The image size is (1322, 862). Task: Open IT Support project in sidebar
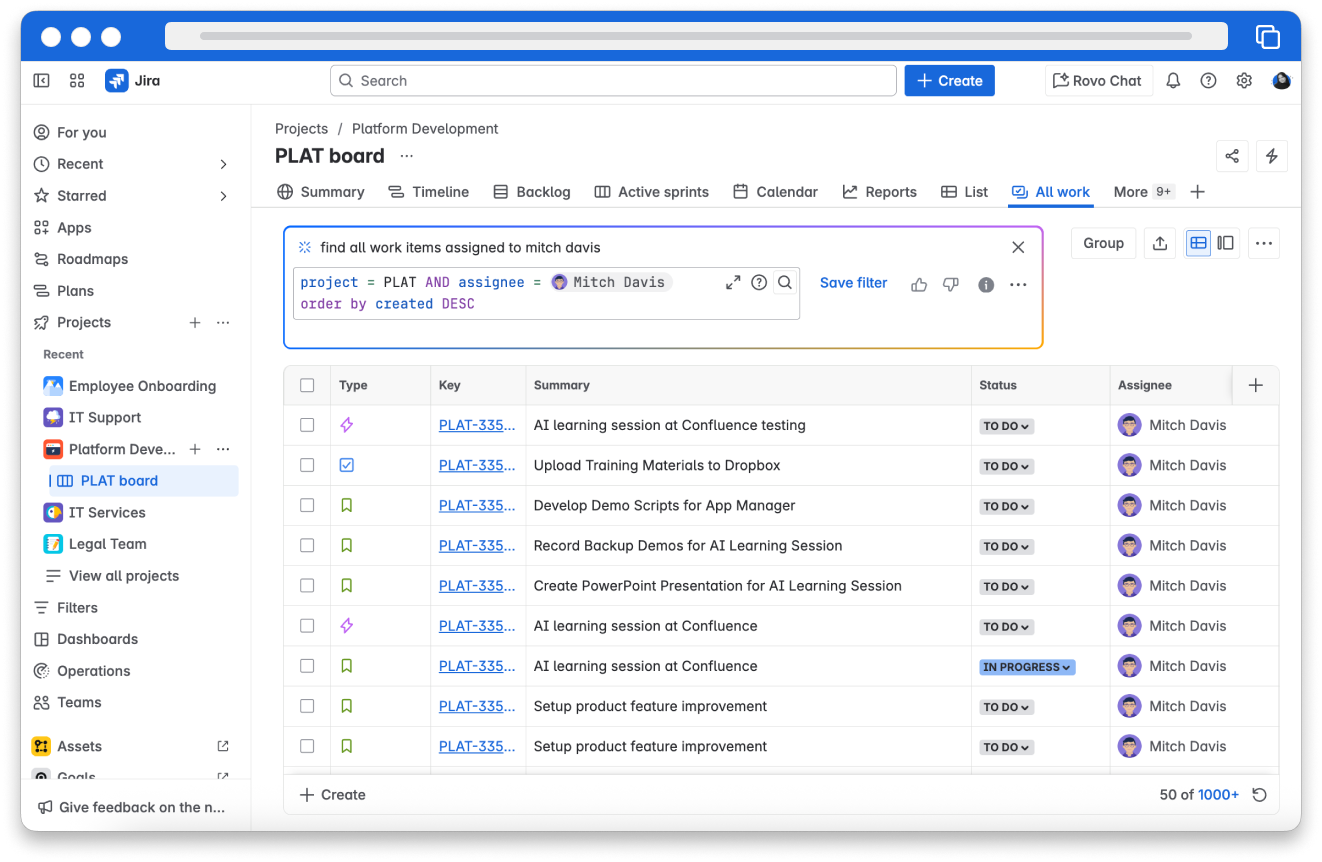tap(105, 418)
